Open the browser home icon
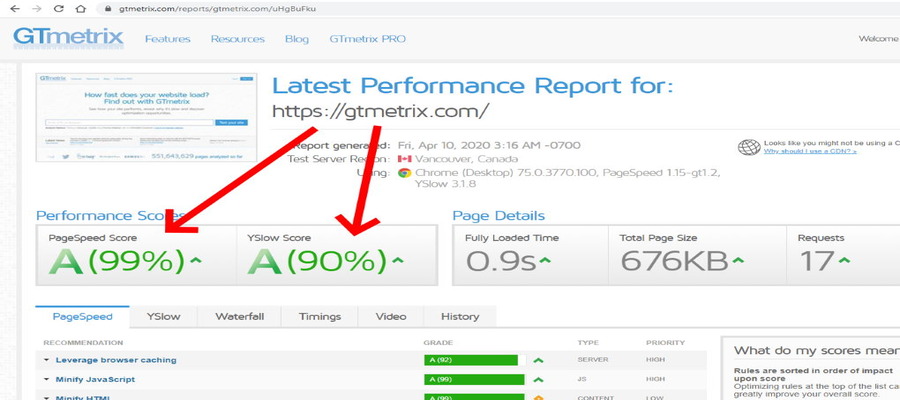The image size is (900, 400). [81, 9]
